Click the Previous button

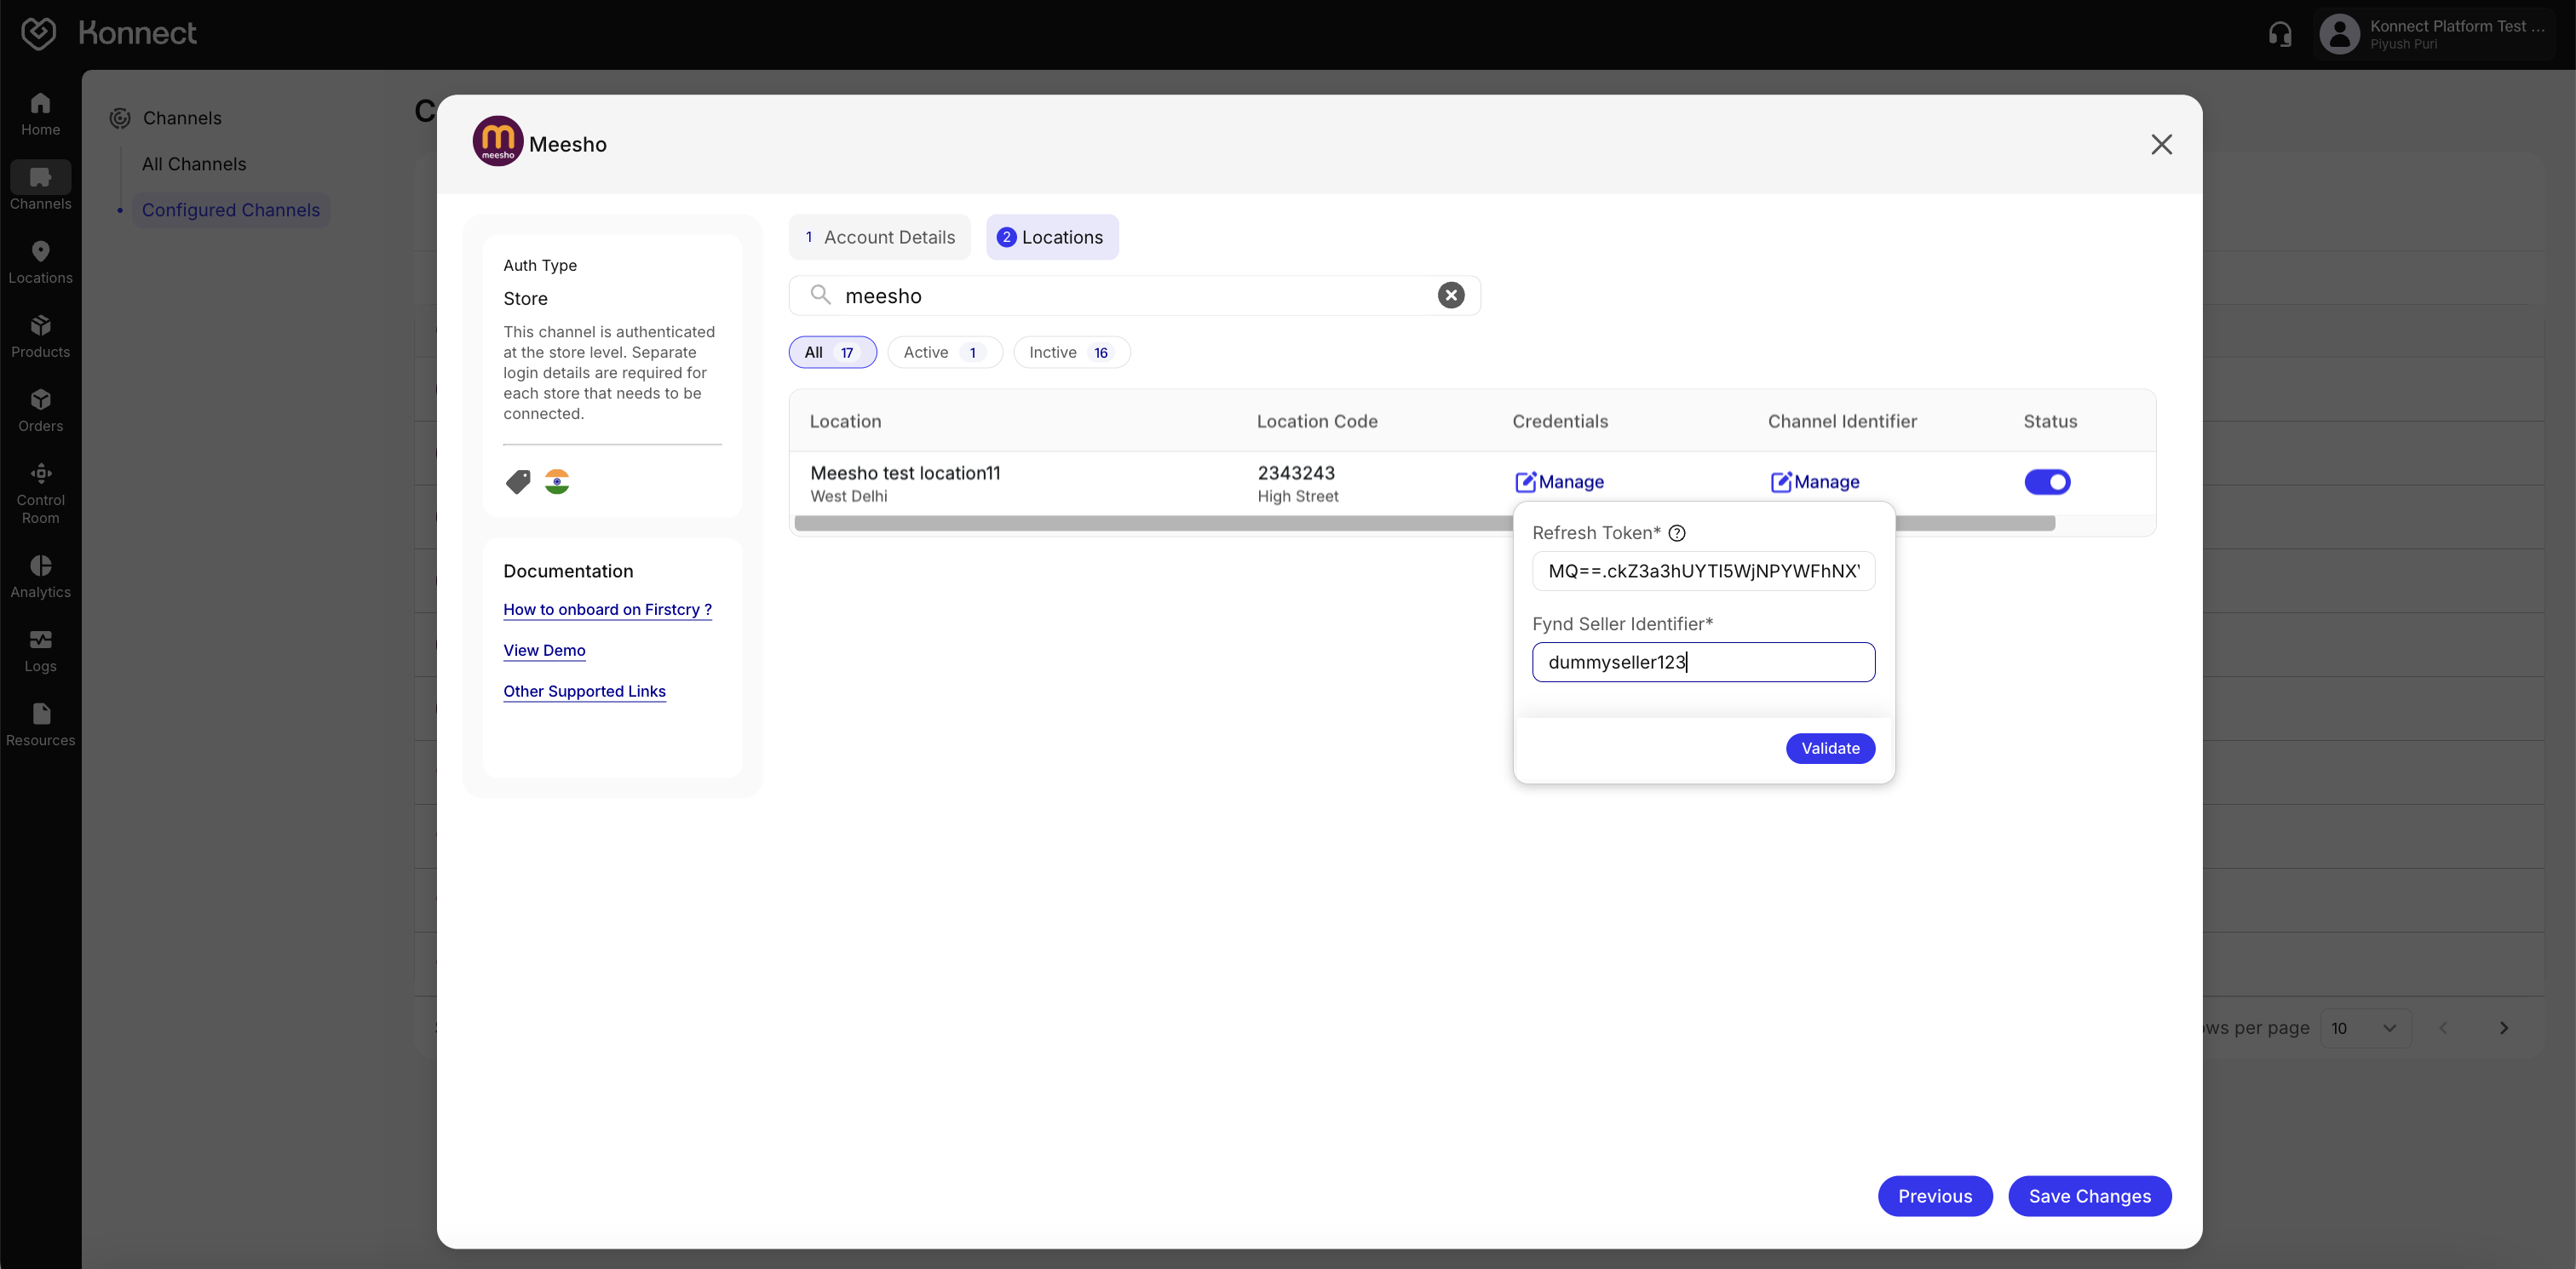click(x=1935, y=1196)
